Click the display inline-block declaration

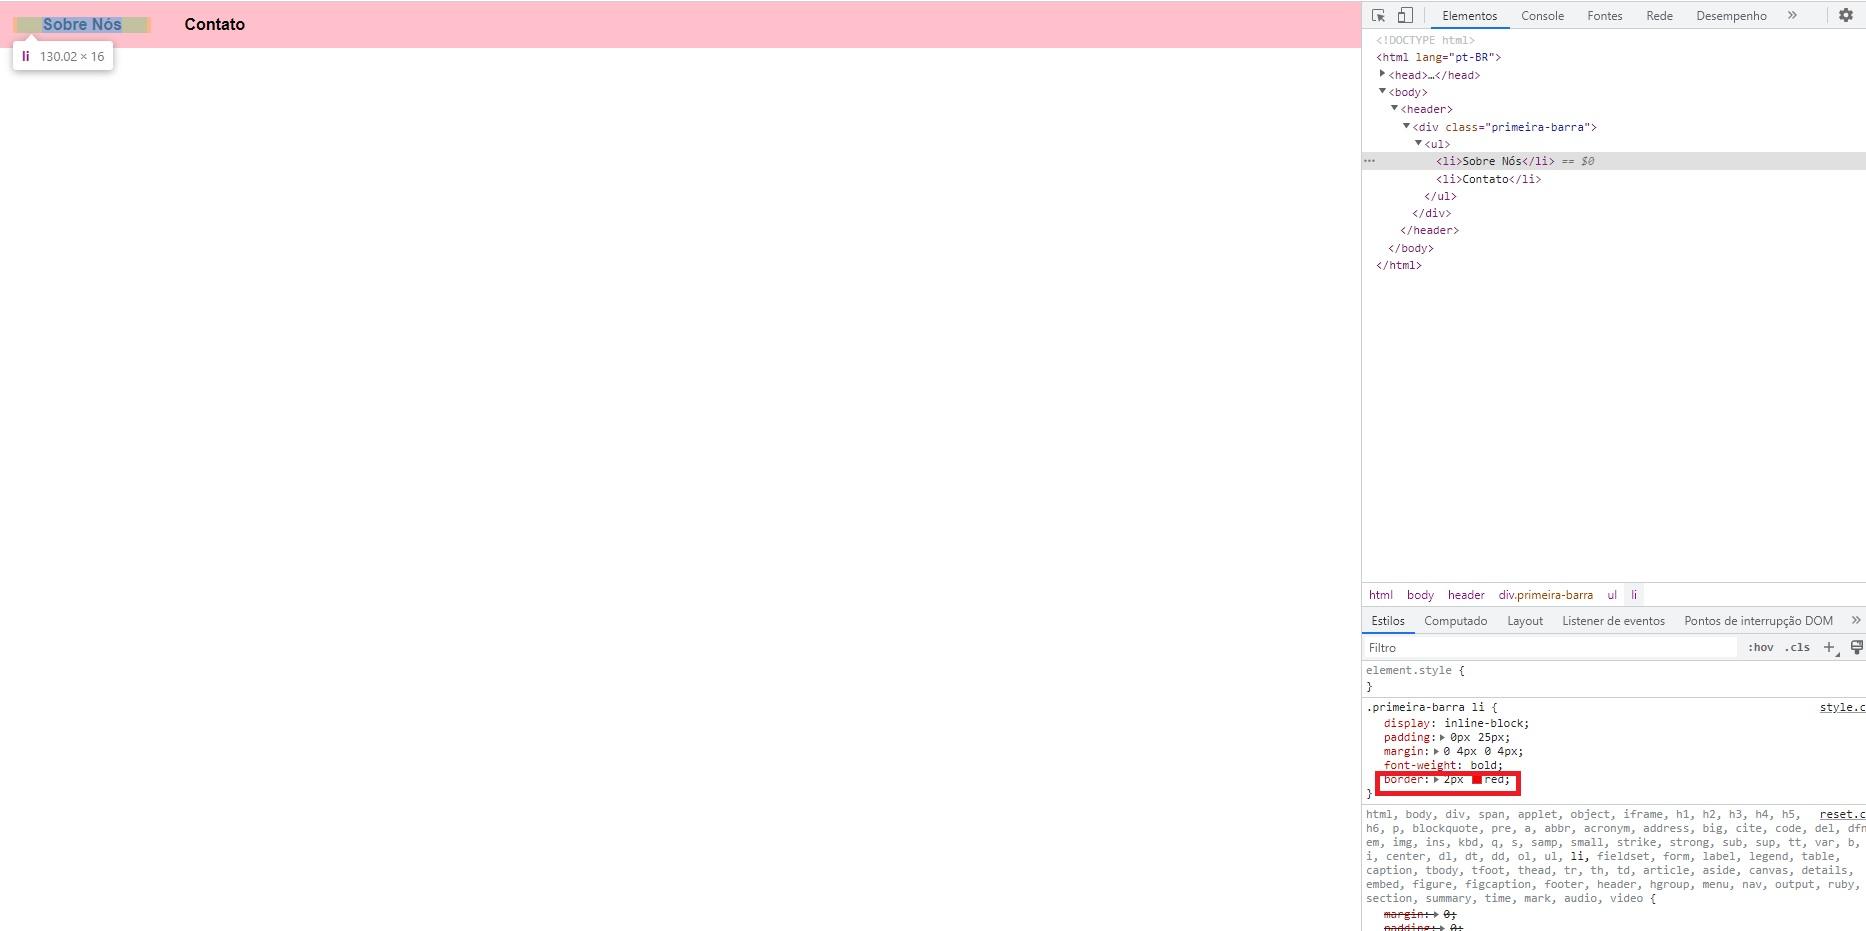pyautogui.click(x=1456, y=724)
